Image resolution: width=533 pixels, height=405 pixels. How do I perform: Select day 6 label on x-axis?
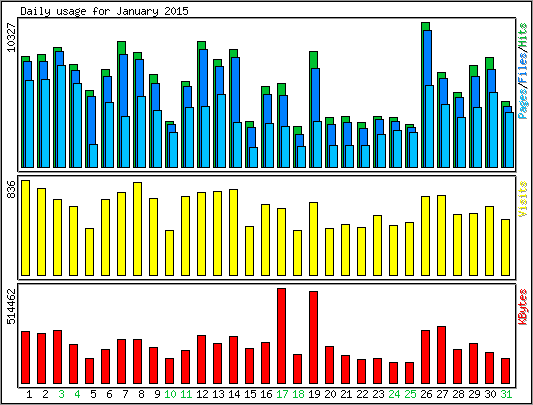109,394
